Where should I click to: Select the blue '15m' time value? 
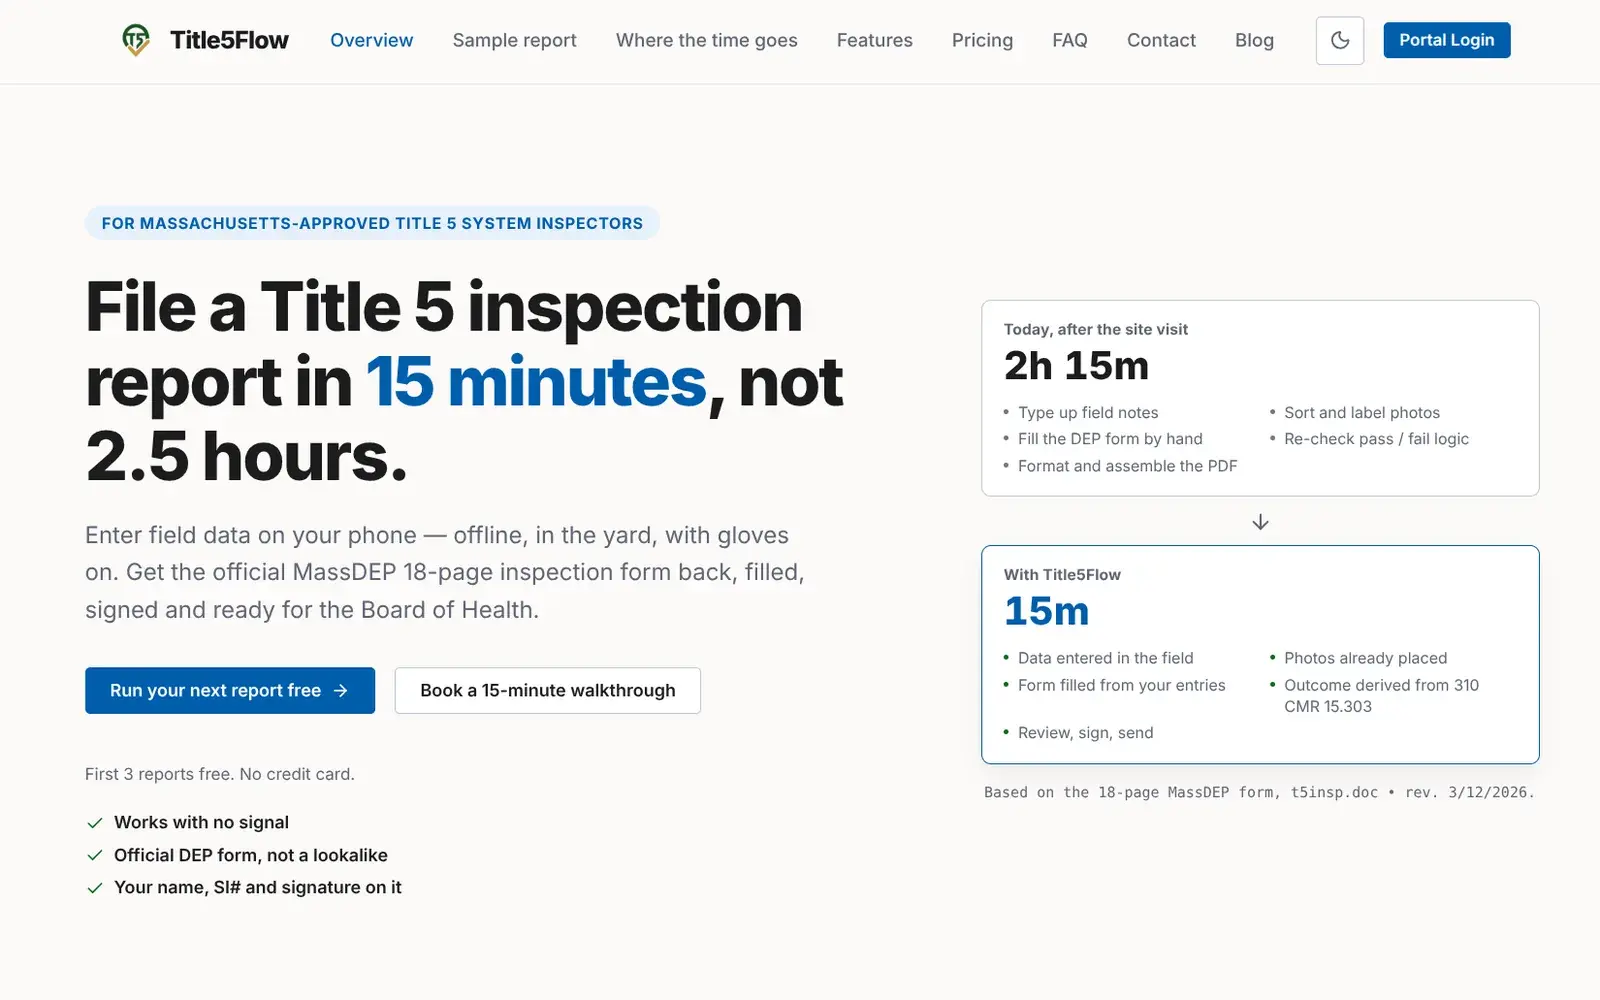coord(1046,611)
